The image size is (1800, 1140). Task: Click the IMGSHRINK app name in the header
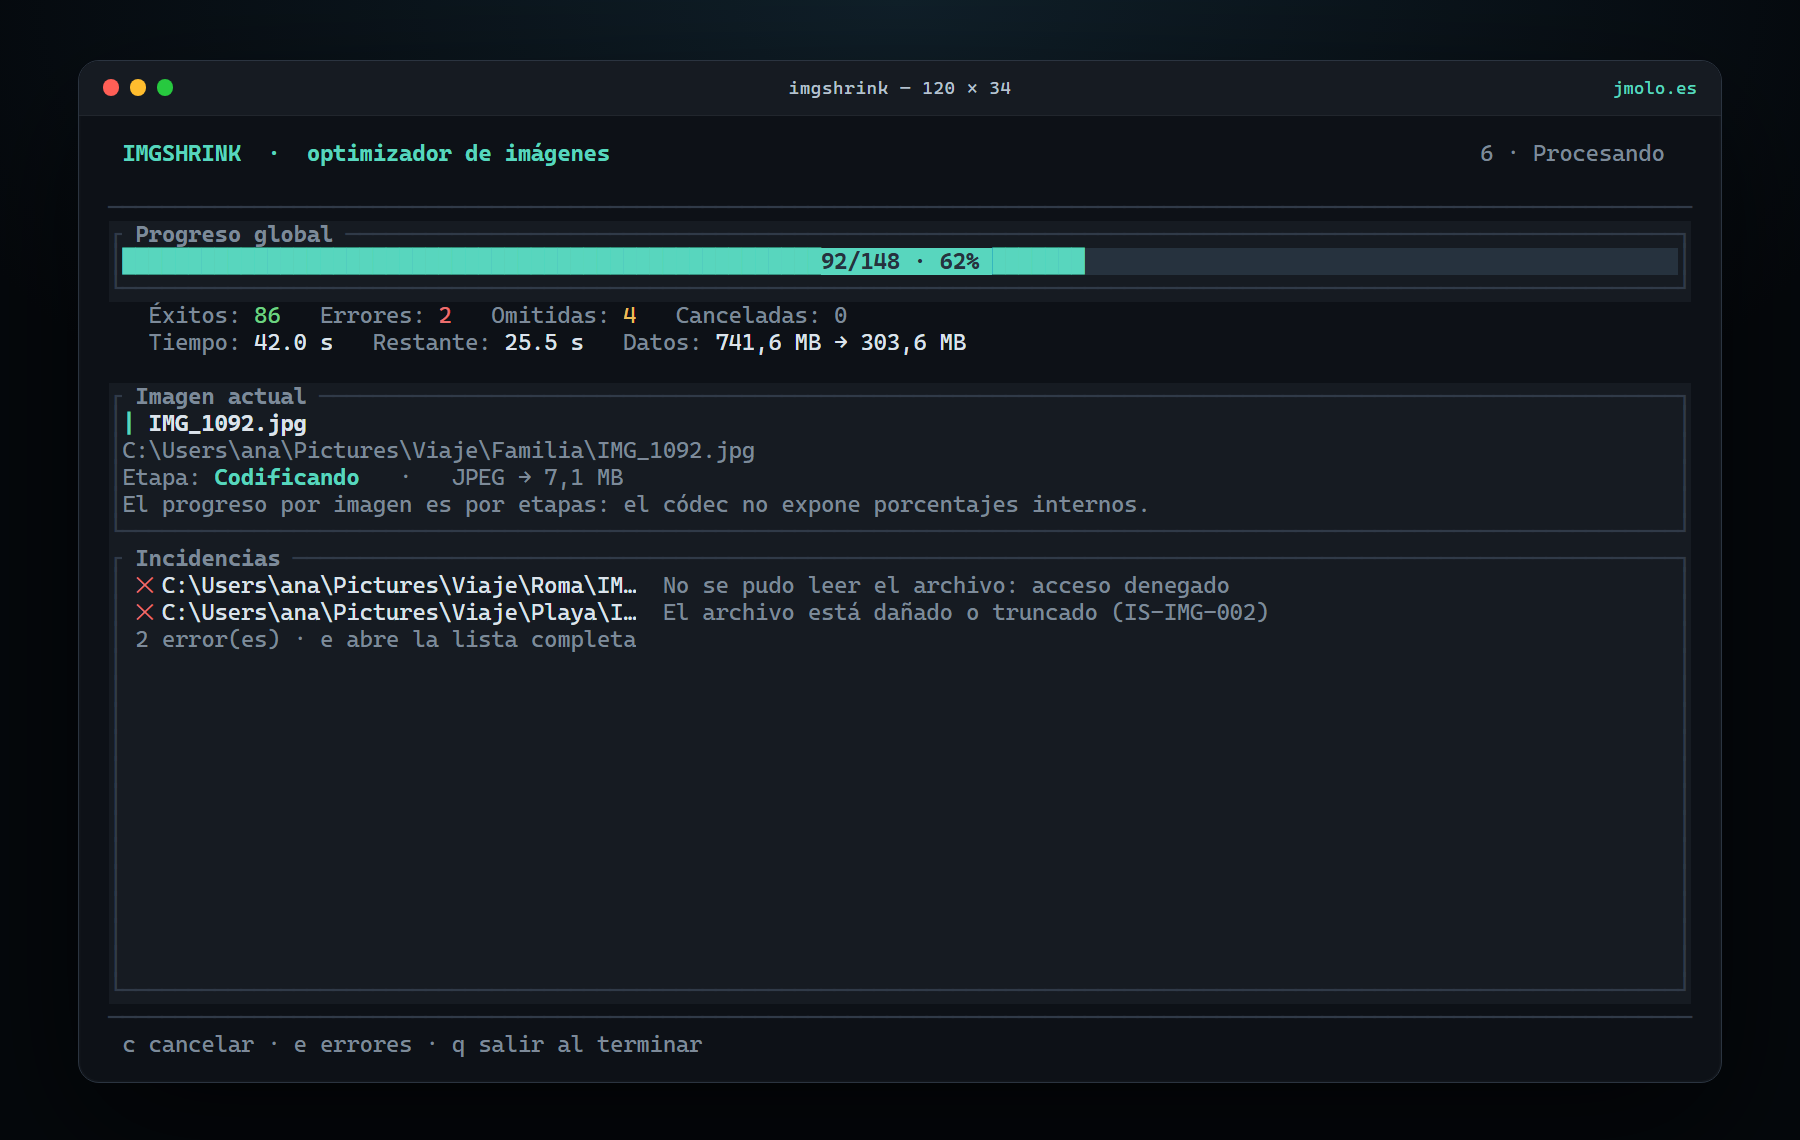[181, 153]
